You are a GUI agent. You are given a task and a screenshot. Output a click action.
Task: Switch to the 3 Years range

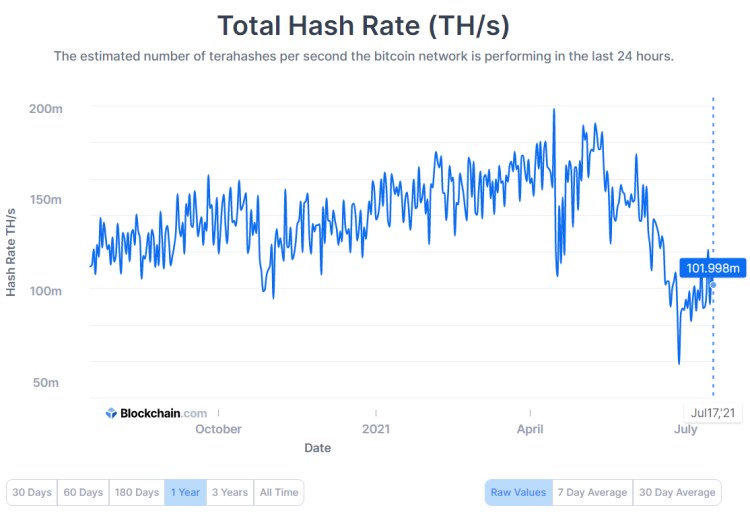(230, 492)
